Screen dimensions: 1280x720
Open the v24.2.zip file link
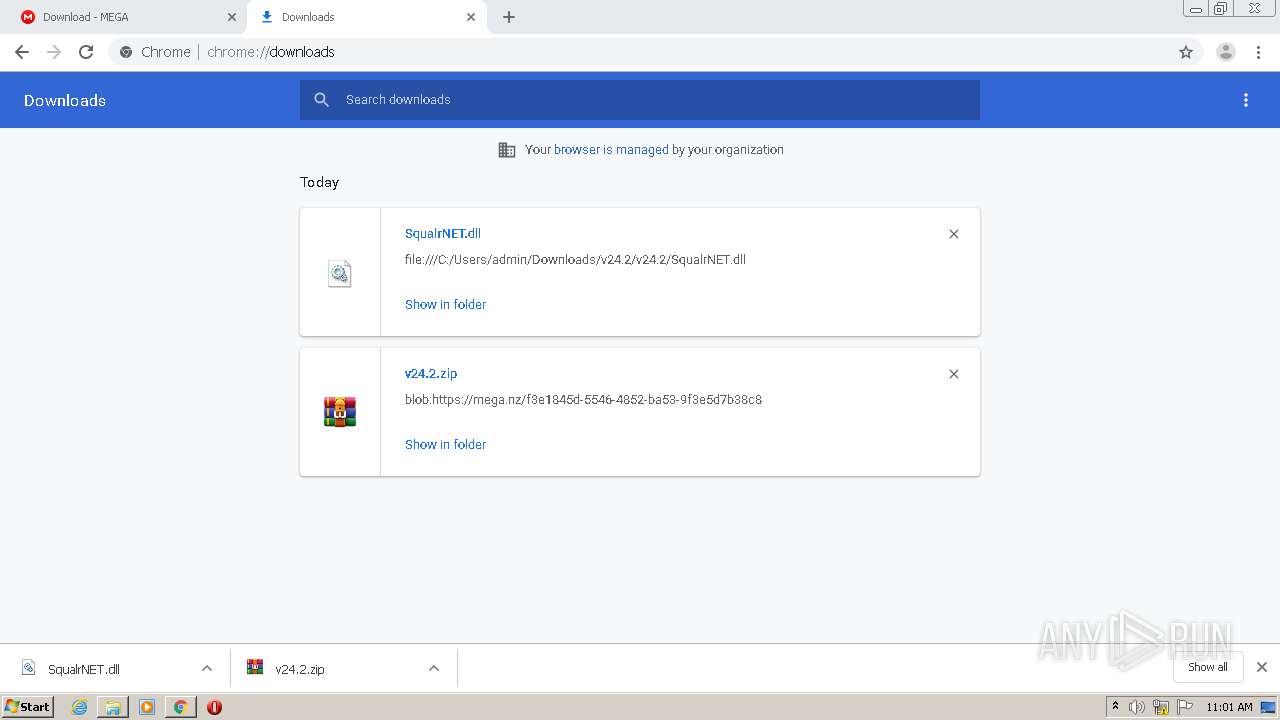click(431, 374)
